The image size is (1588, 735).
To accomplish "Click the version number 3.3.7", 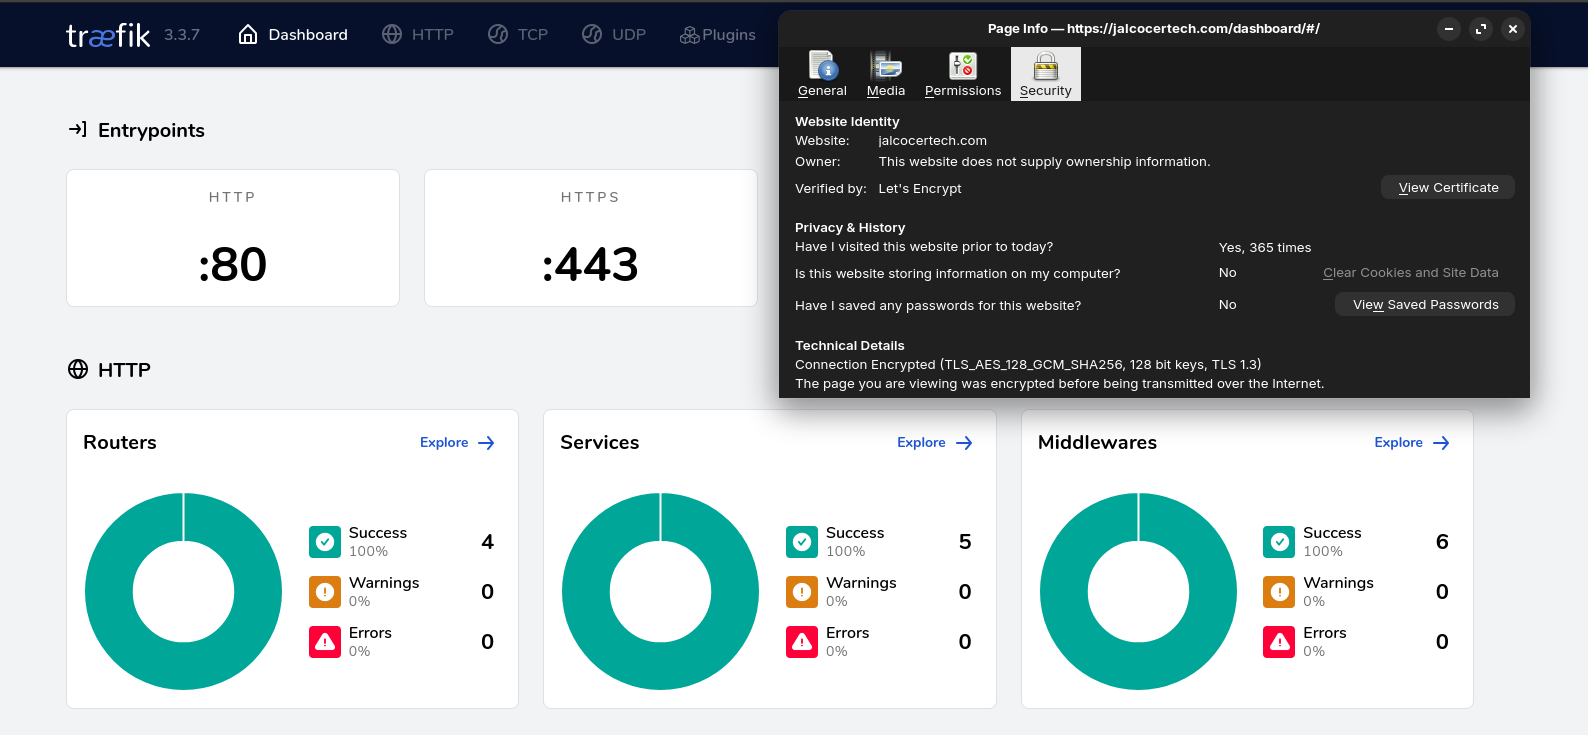I will click(x=182, y=35).
